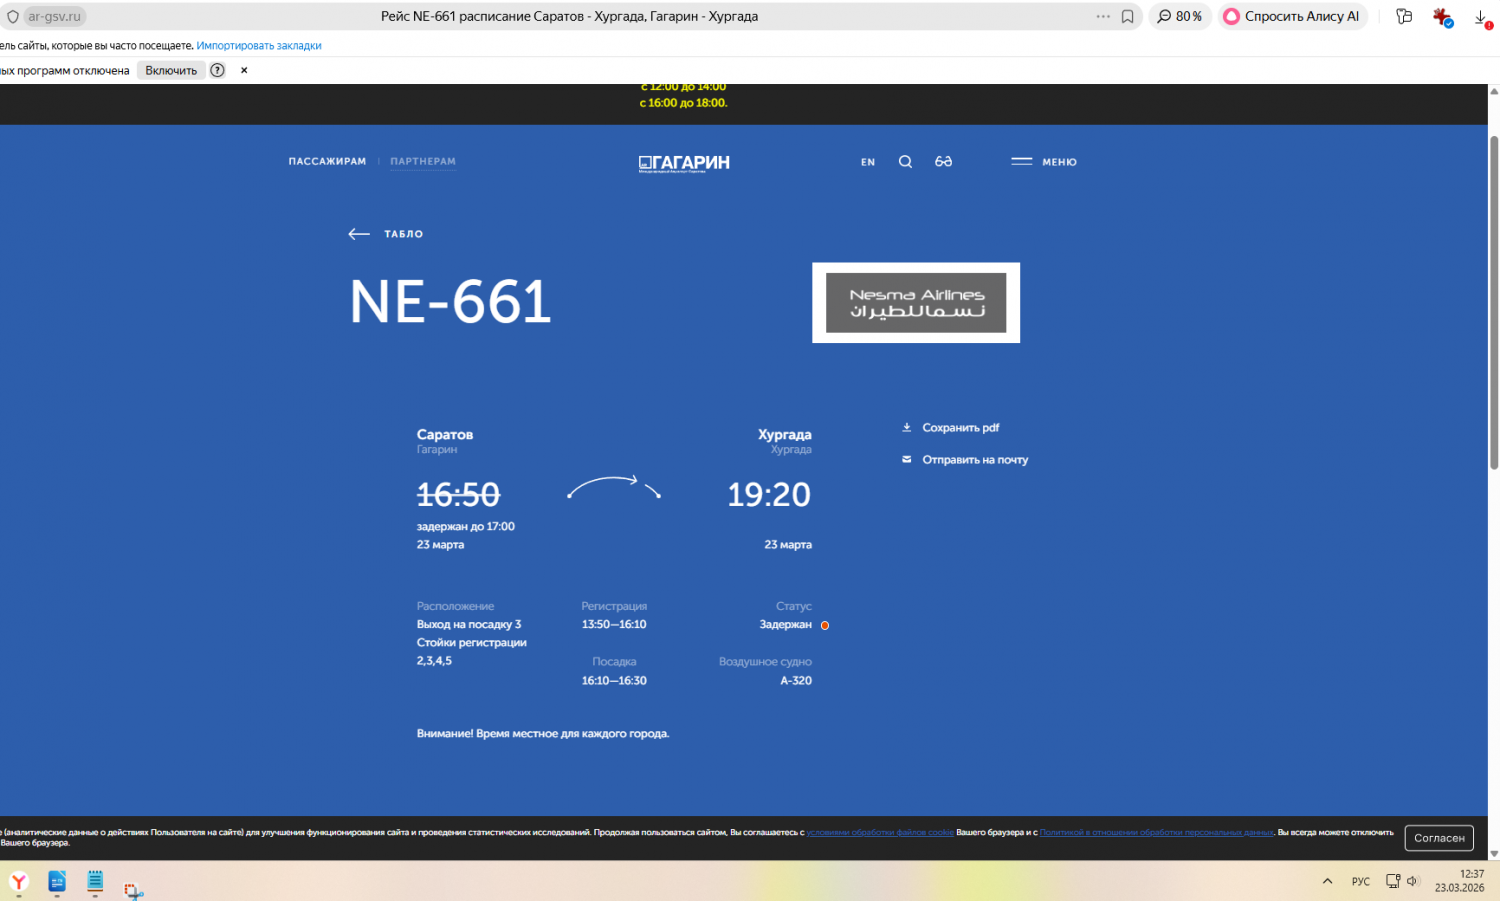The width and height of the screenshot is (1500, 901).
Task: Open the visually impaired glasses icon
Action: pyautogui.click(x=943, y=162)
